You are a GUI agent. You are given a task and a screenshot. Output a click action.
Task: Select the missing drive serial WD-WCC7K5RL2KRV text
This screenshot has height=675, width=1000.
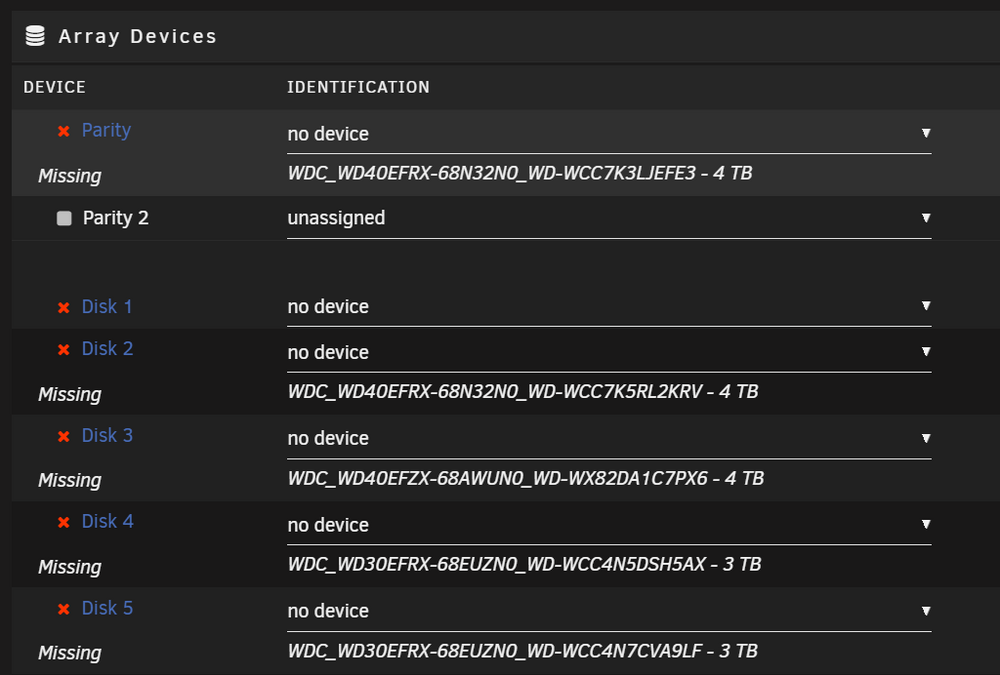(x=615, y=392)
